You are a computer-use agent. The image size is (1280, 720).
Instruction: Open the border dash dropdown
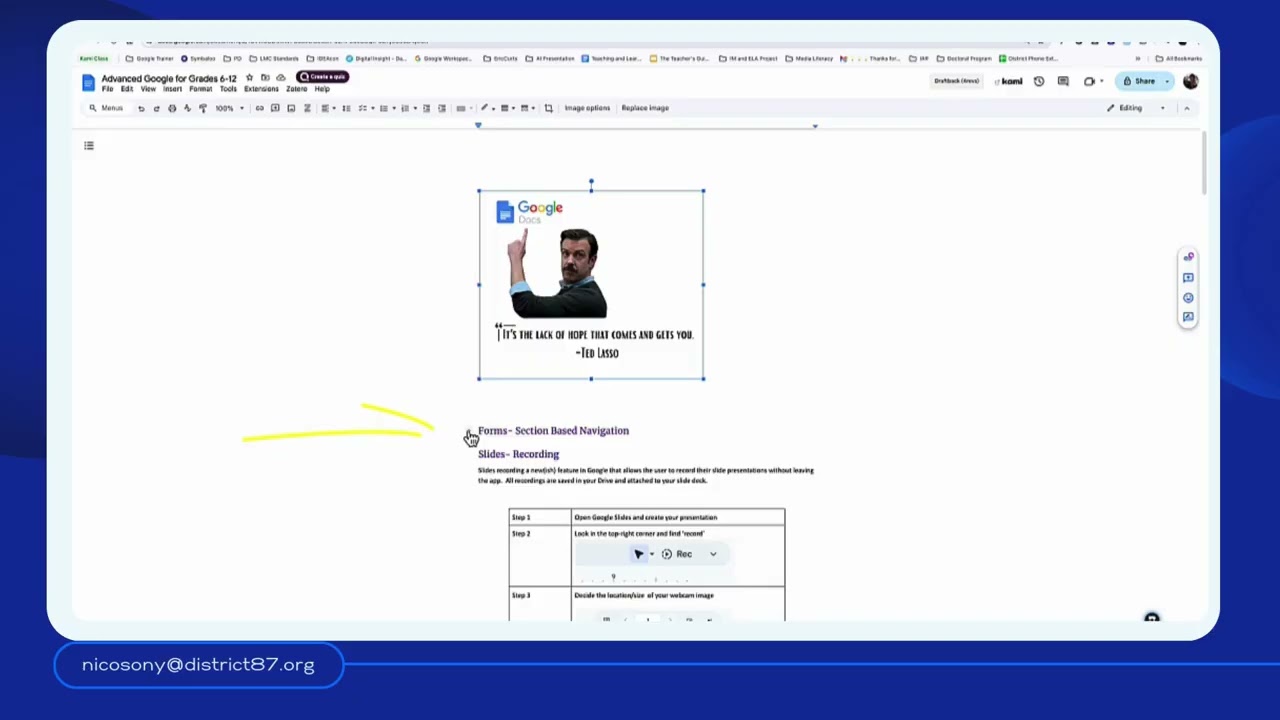pyautogui.click(x=528, y=108)
